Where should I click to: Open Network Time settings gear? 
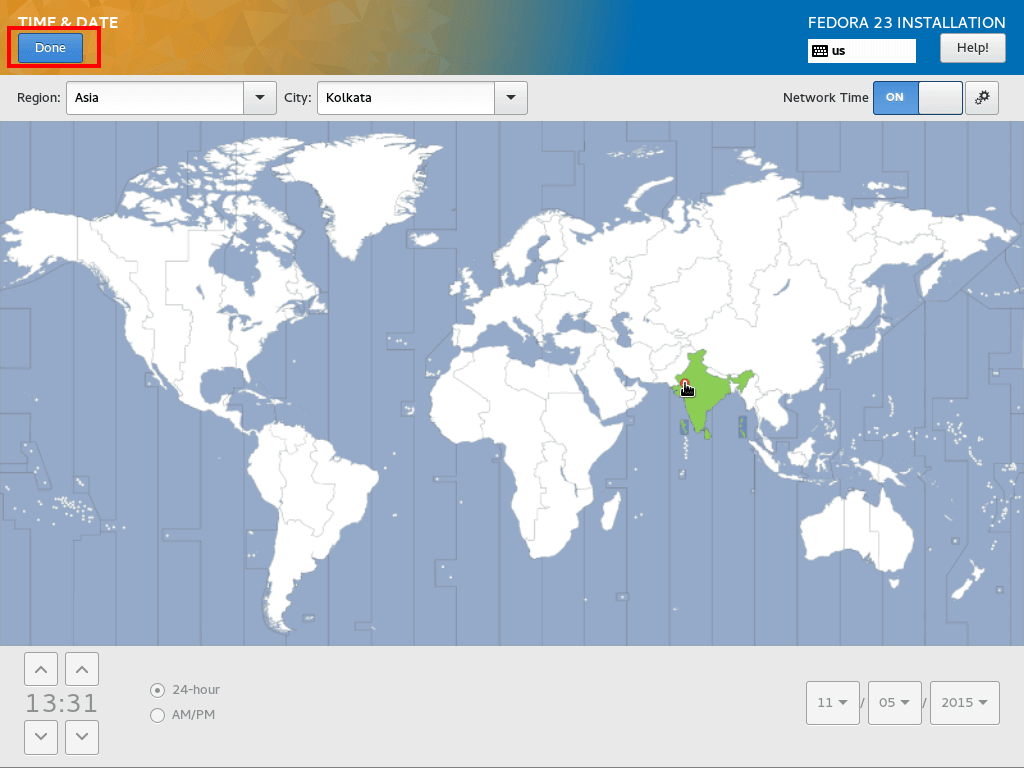click(x=982, y=98)
